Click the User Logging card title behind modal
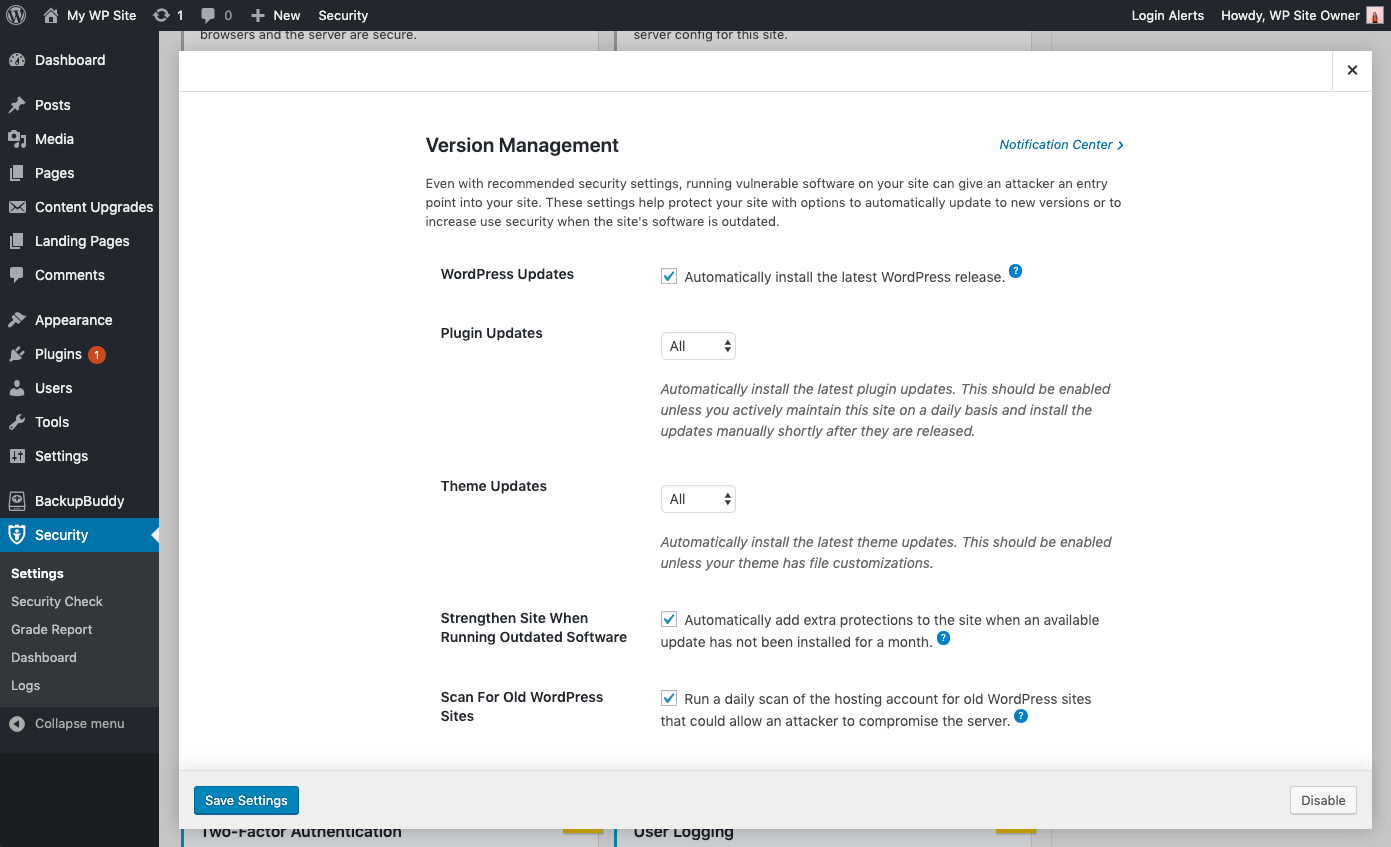1391x847 pixels. click(x=684, y=832)
